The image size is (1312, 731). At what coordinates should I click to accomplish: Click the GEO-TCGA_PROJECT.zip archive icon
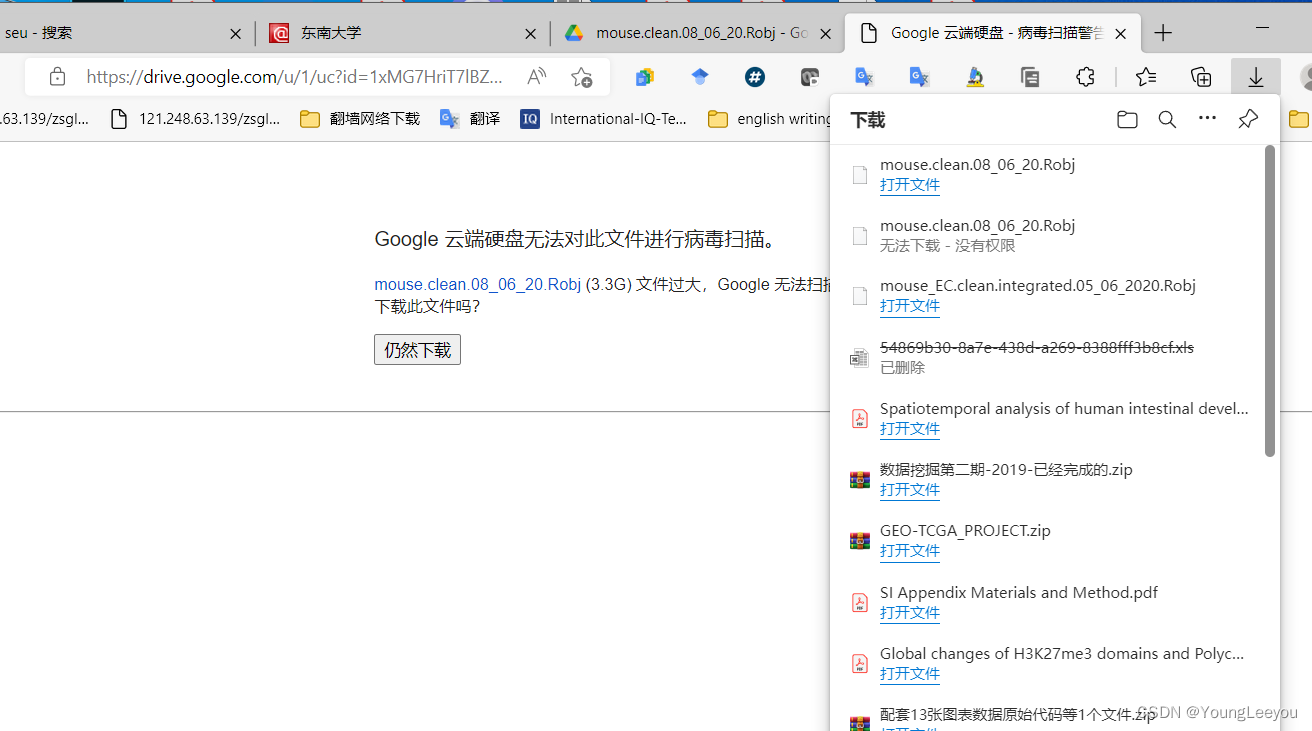click(859, 541)
